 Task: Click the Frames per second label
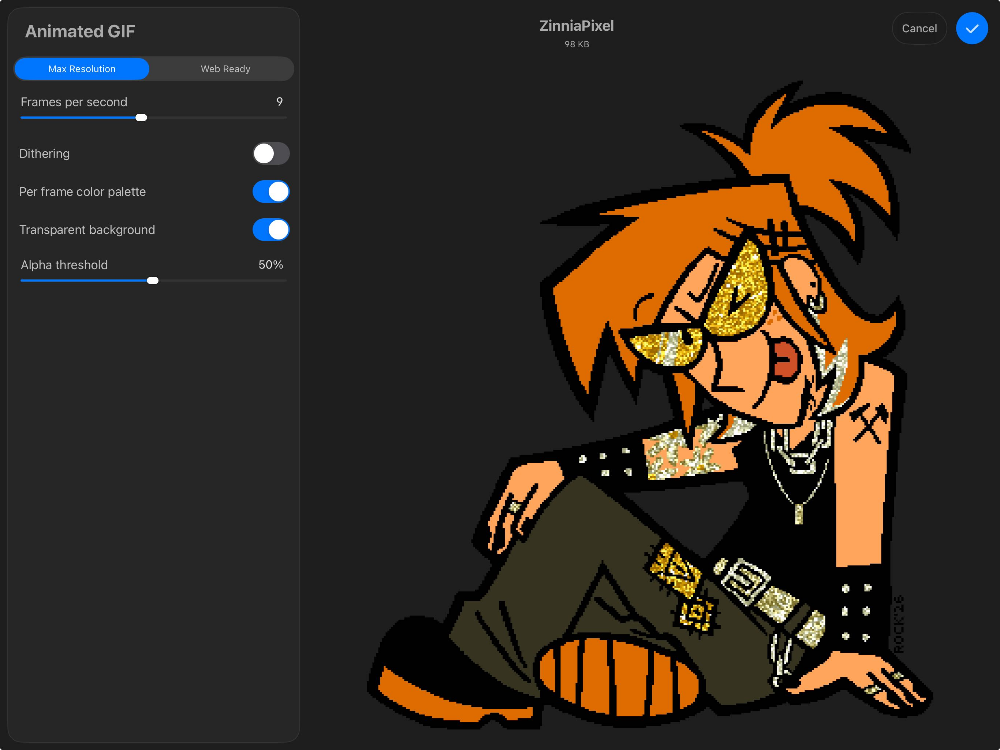[74, 102]
